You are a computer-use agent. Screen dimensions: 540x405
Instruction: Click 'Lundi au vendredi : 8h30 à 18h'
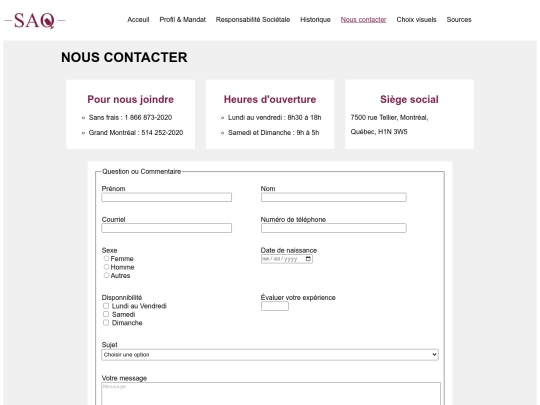[x=274, y=117]
